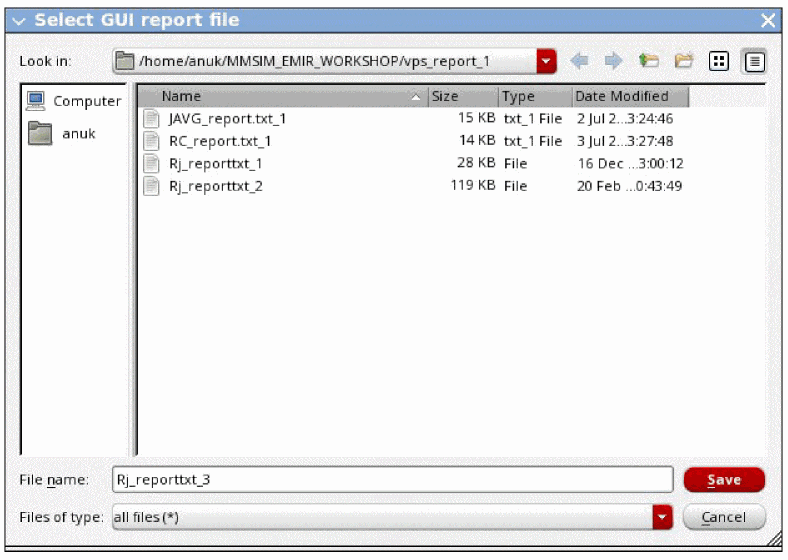Sort by Type column header
Screen dimensions: 788x560
point(535,97)
